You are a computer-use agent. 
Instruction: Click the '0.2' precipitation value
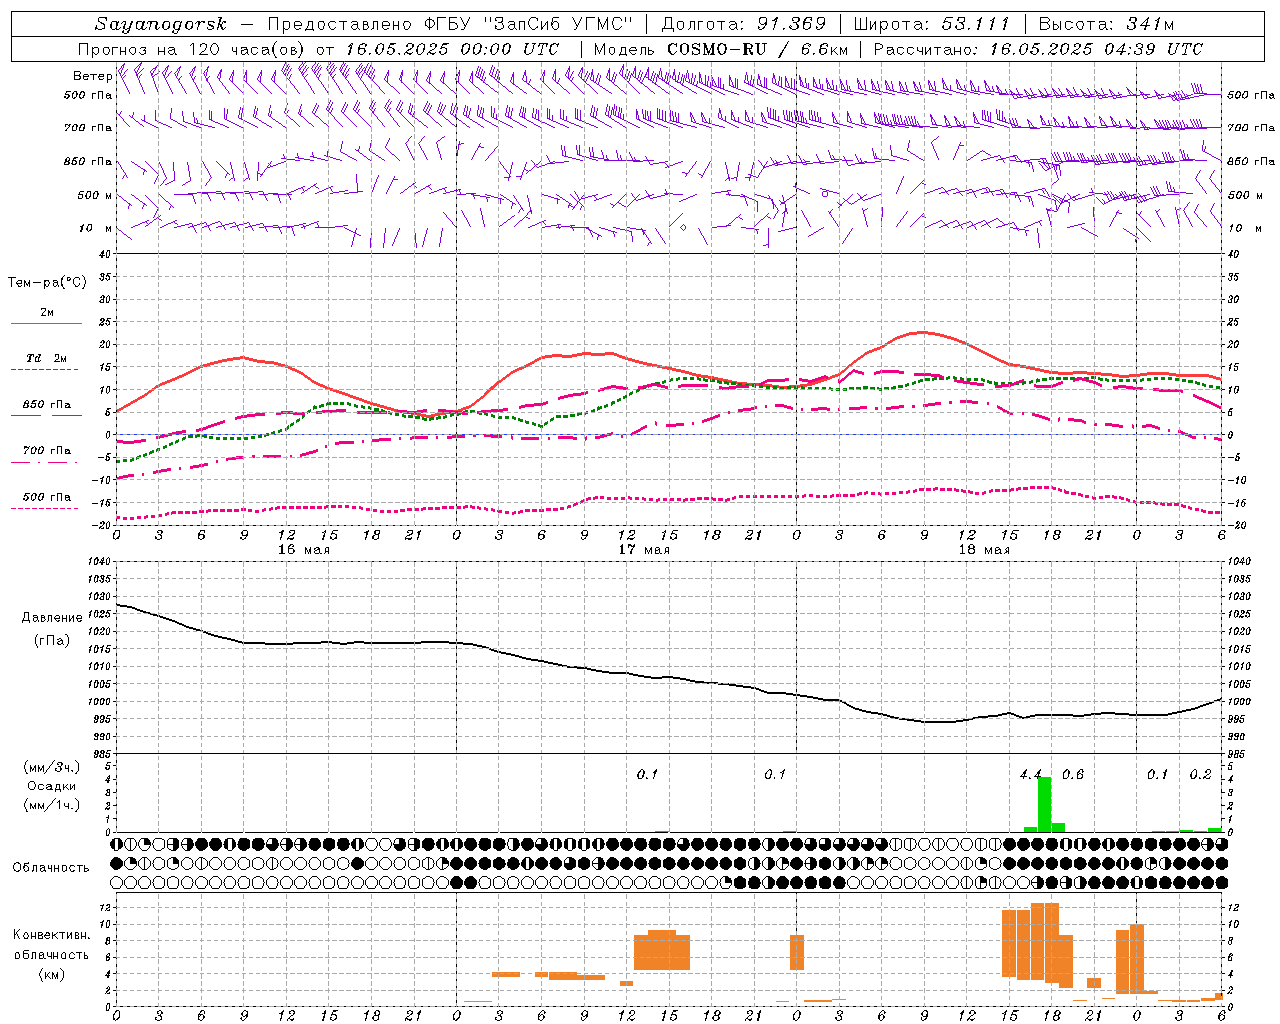[1200, 774]
